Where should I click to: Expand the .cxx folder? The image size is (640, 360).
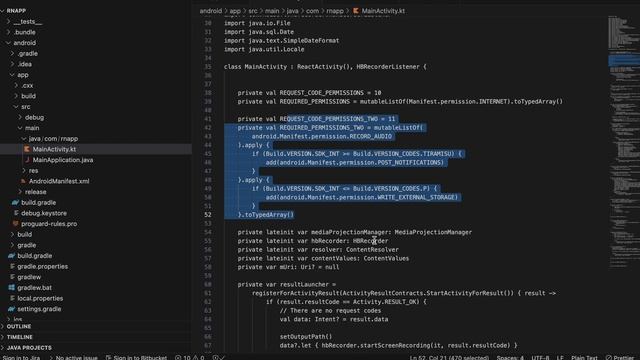point(16,85)
